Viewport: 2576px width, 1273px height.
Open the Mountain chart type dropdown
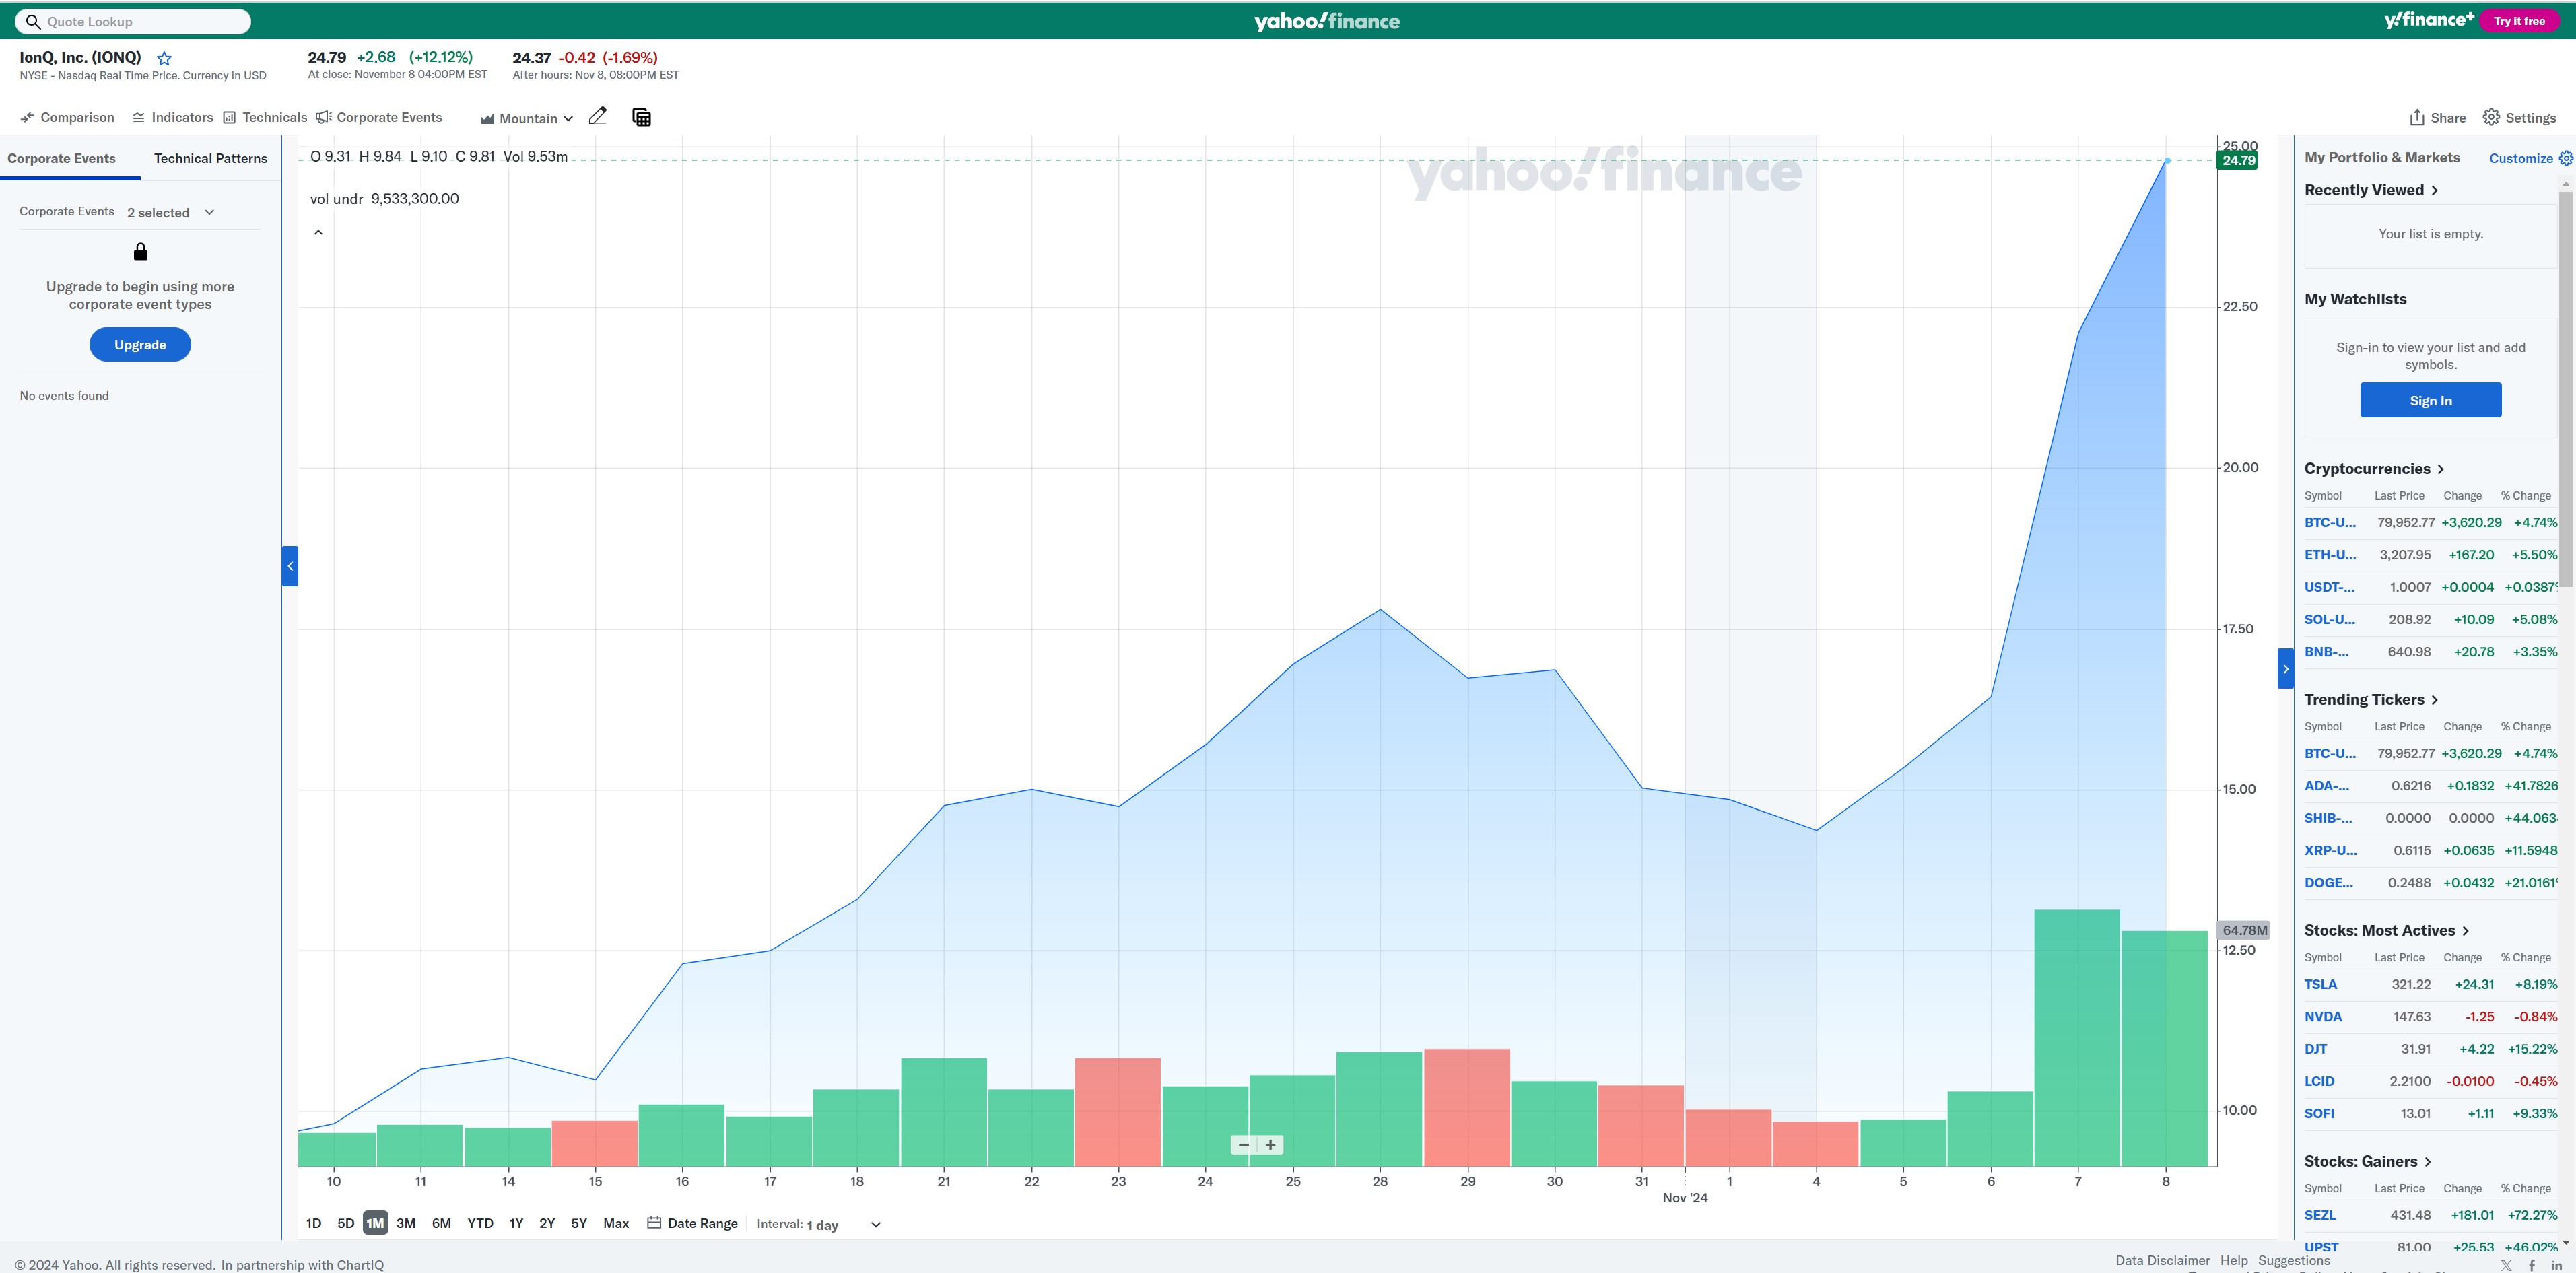(x=527, y=118)
